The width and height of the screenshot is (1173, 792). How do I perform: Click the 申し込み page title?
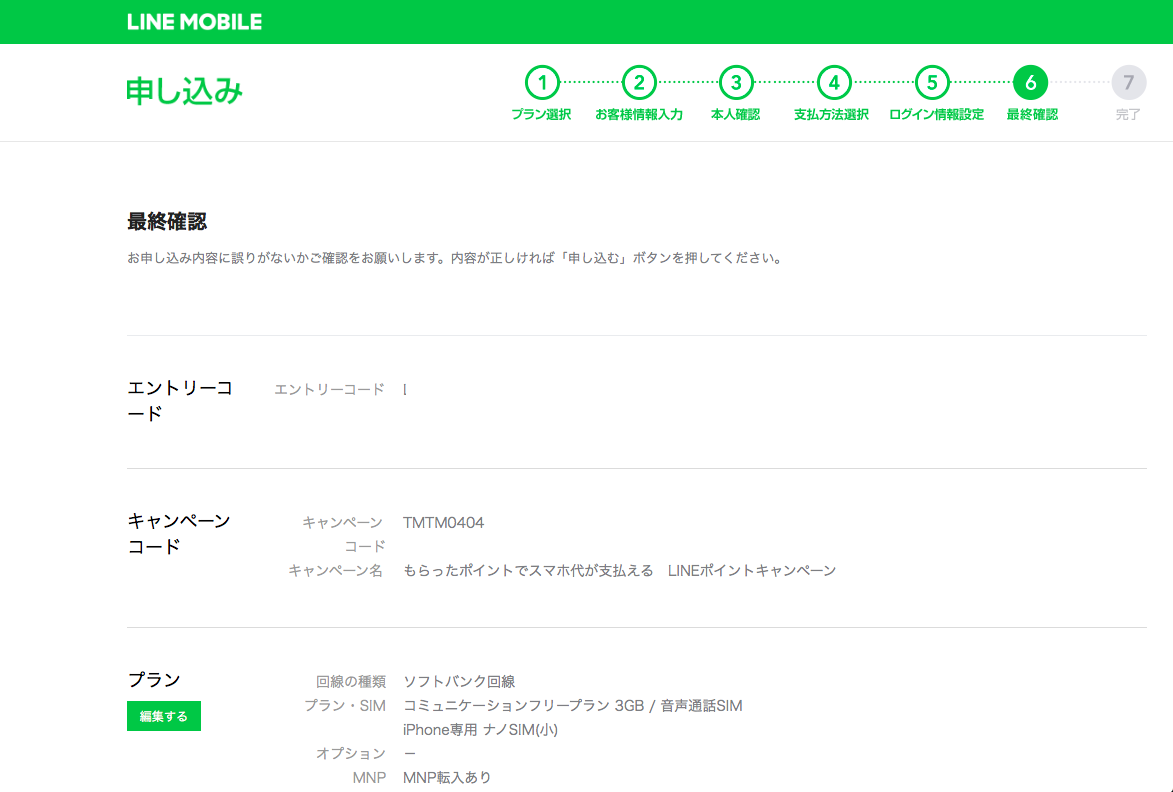(185, 91)
